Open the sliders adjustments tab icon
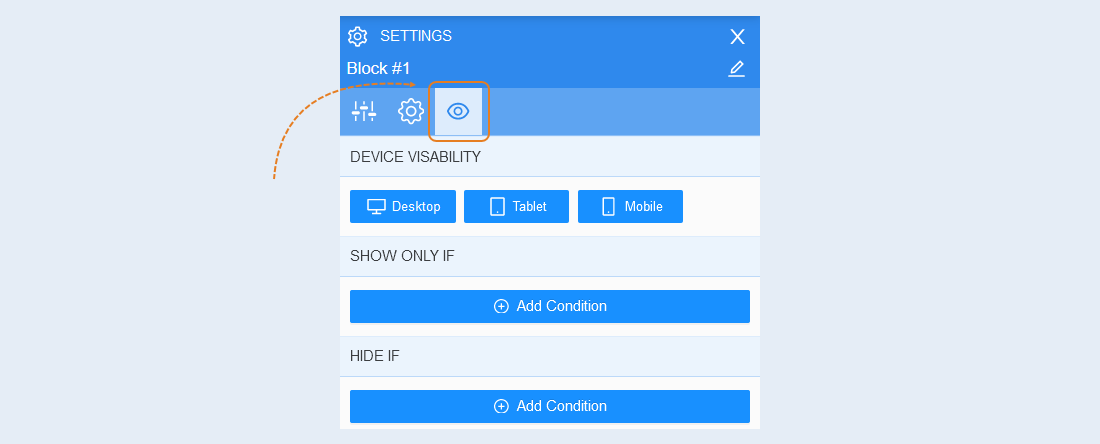The image size is (1100, 444). (x=364, y=111)
